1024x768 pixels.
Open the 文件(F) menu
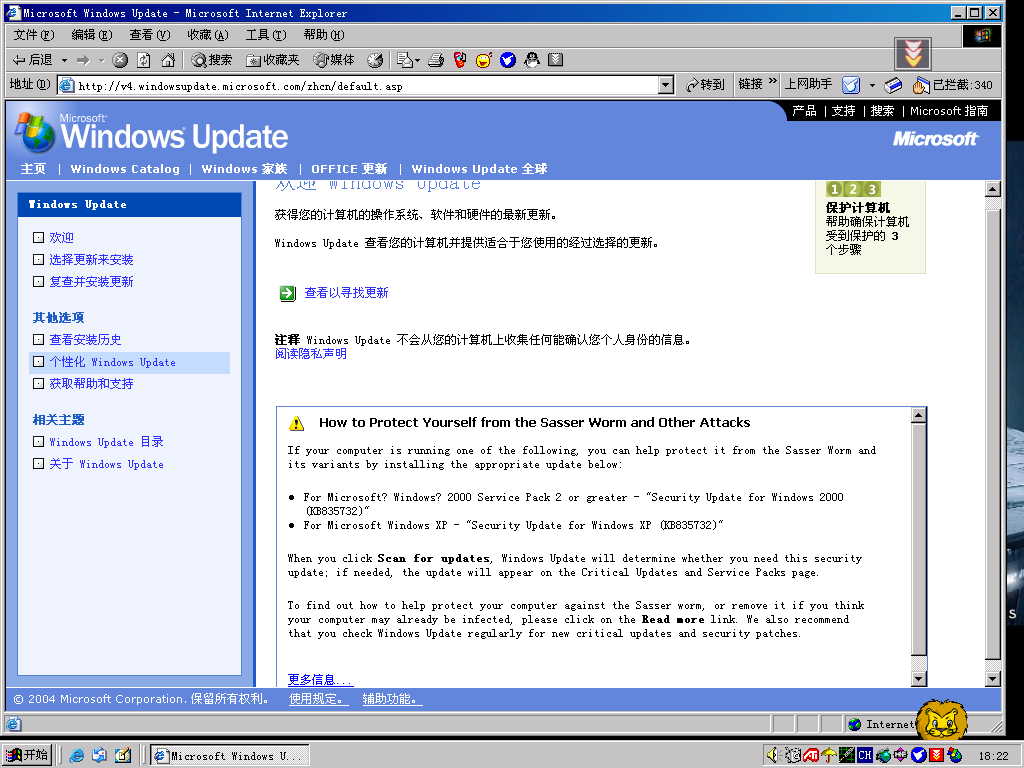pyautogui.click(x=33, y=35)
